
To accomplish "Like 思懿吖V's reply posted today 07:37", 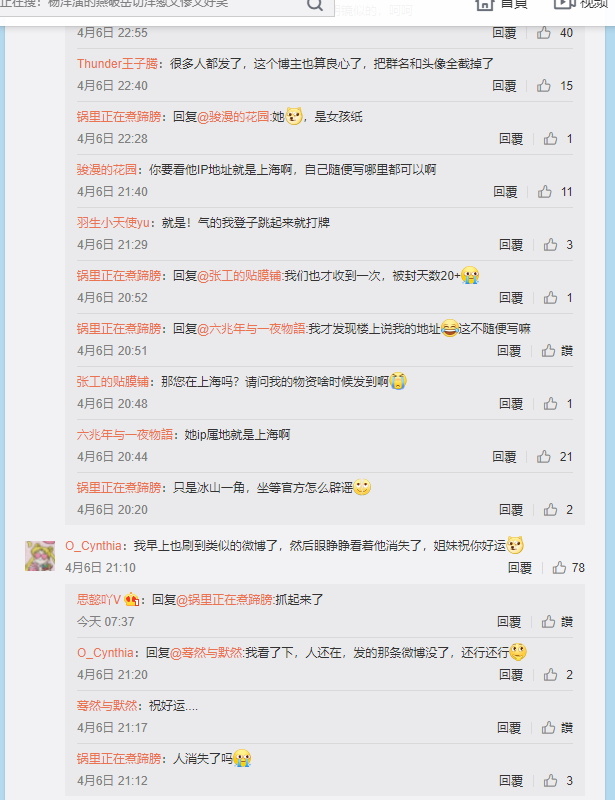I will click(x=549, y=621).
